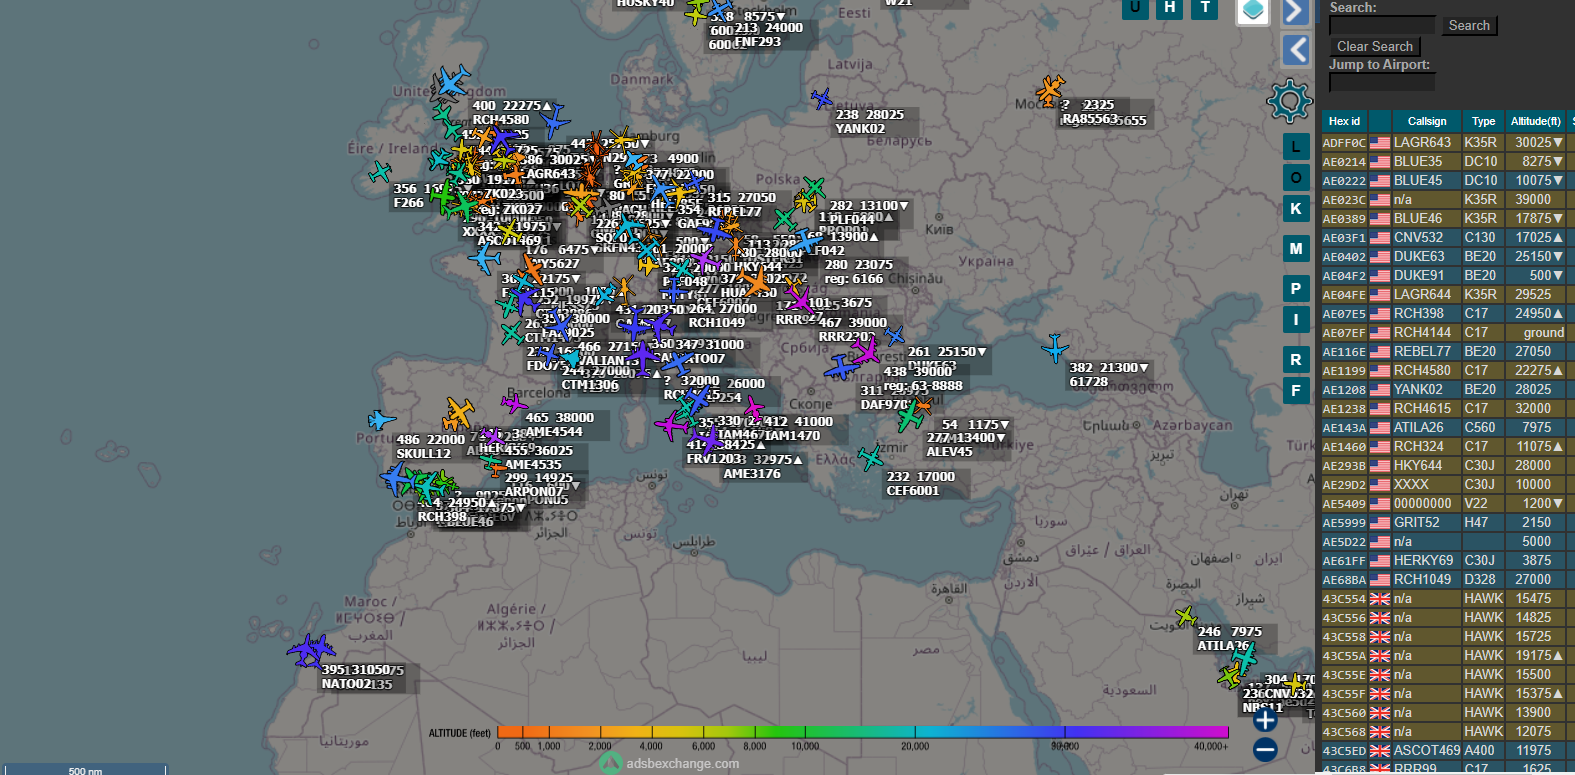Click the Clear Search button
Screen dimensions: 1575x775
1375,46
